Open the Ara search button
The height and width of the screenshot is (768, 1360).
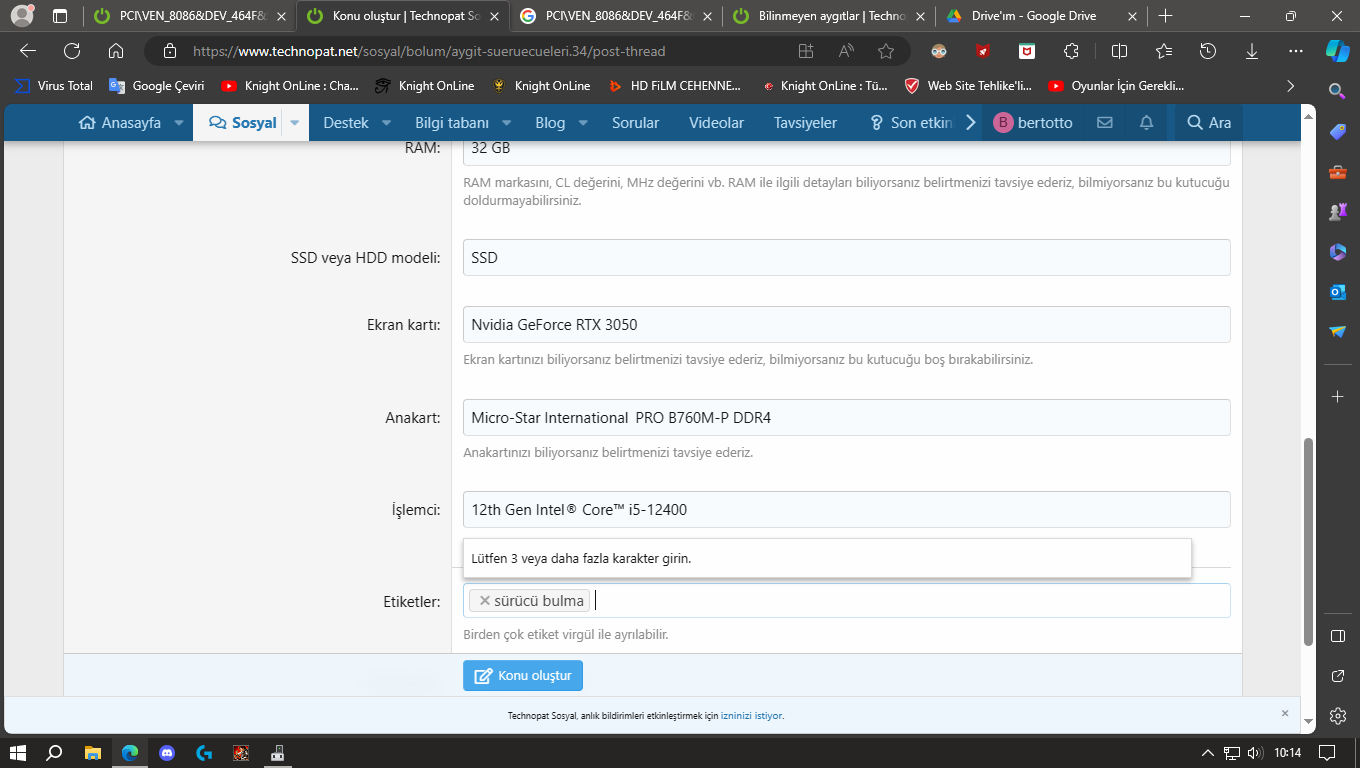[x=1208, y=123]
